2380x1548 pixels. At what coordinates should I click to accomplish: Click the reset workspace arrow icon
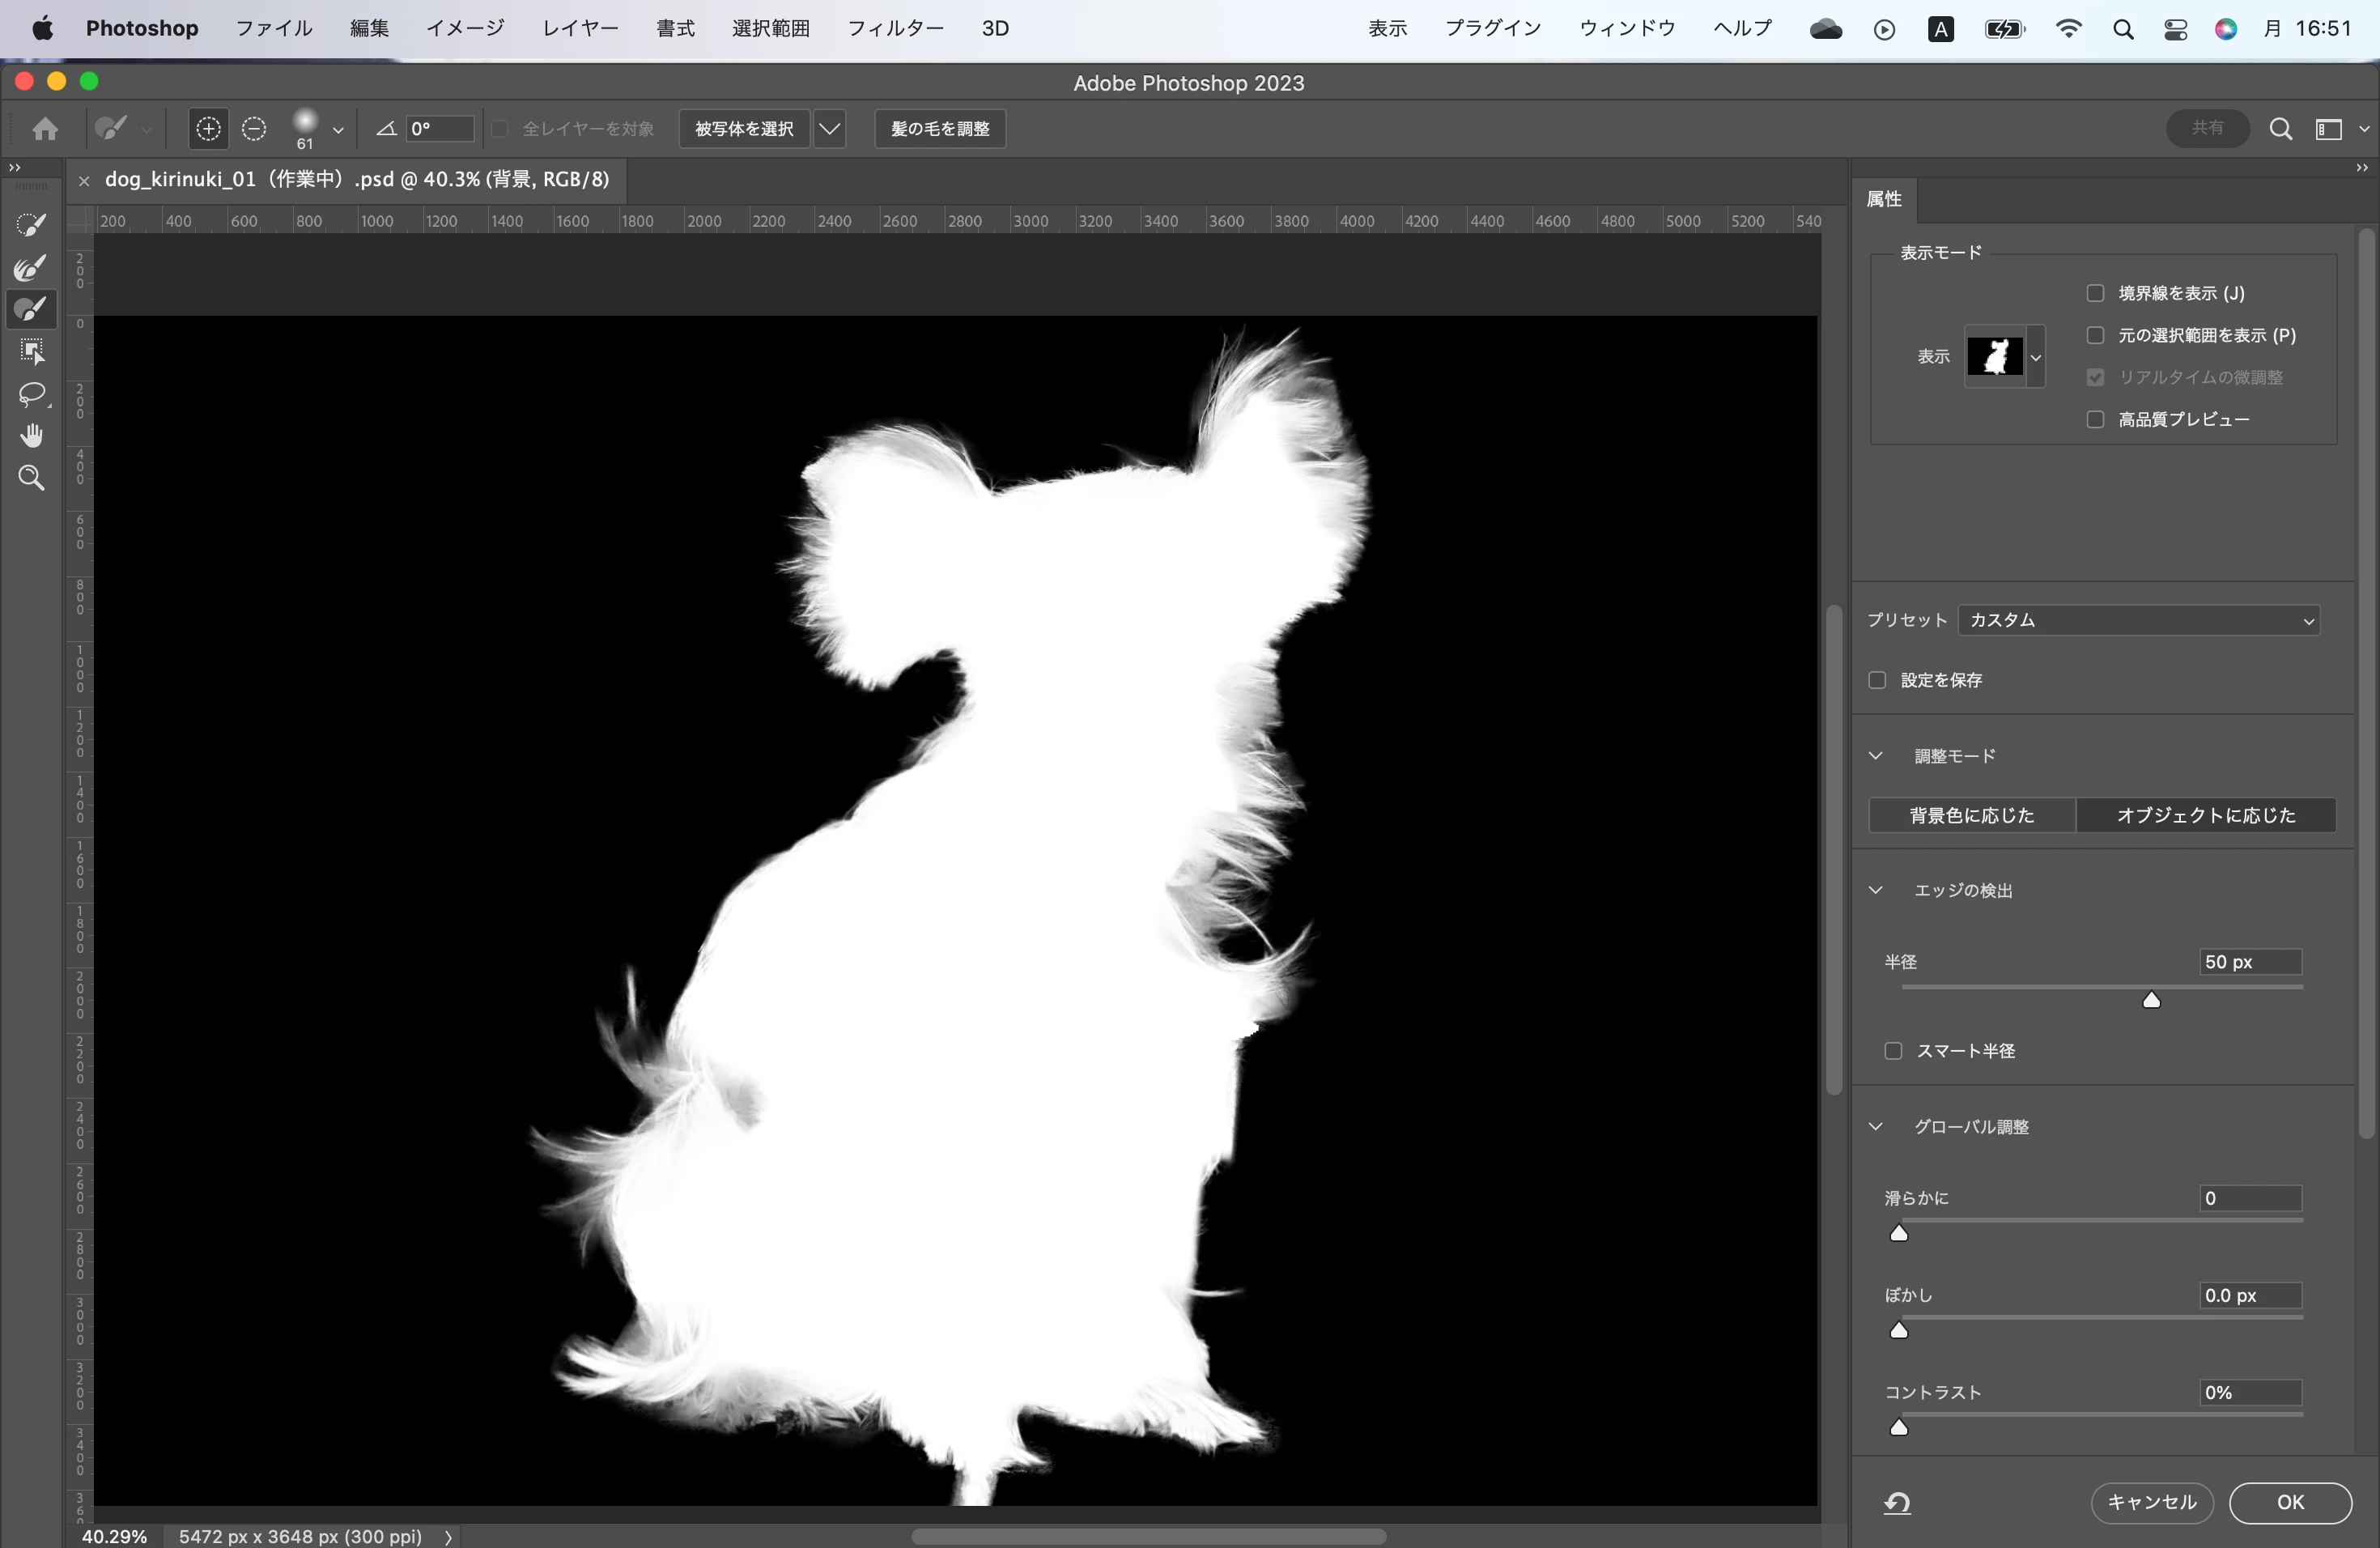[1897, 1502]
